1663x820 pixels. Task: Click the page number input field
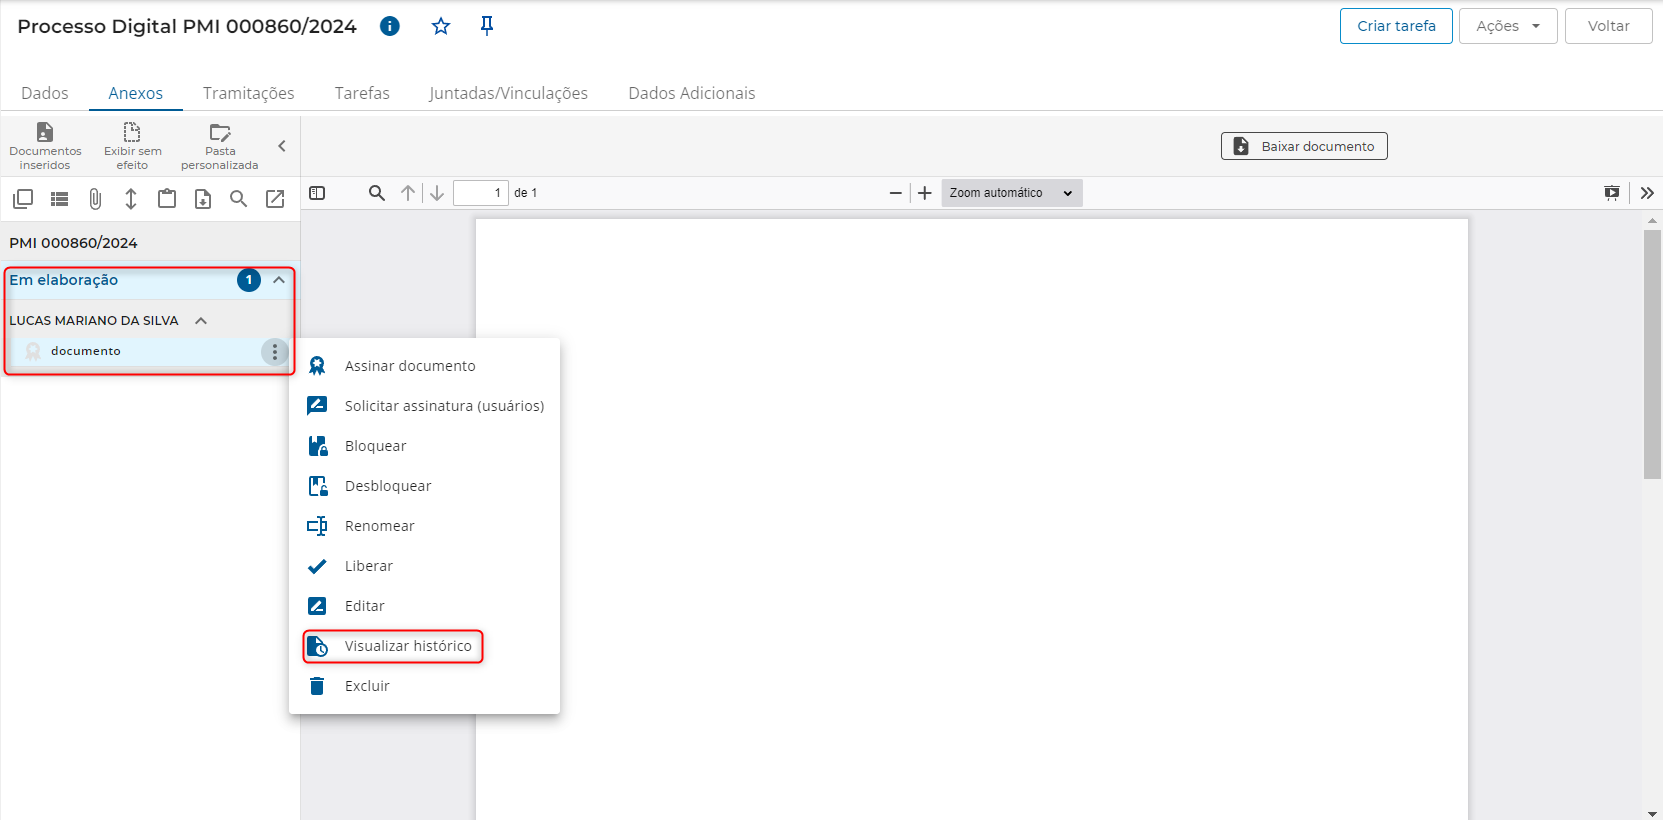(481, 193)
